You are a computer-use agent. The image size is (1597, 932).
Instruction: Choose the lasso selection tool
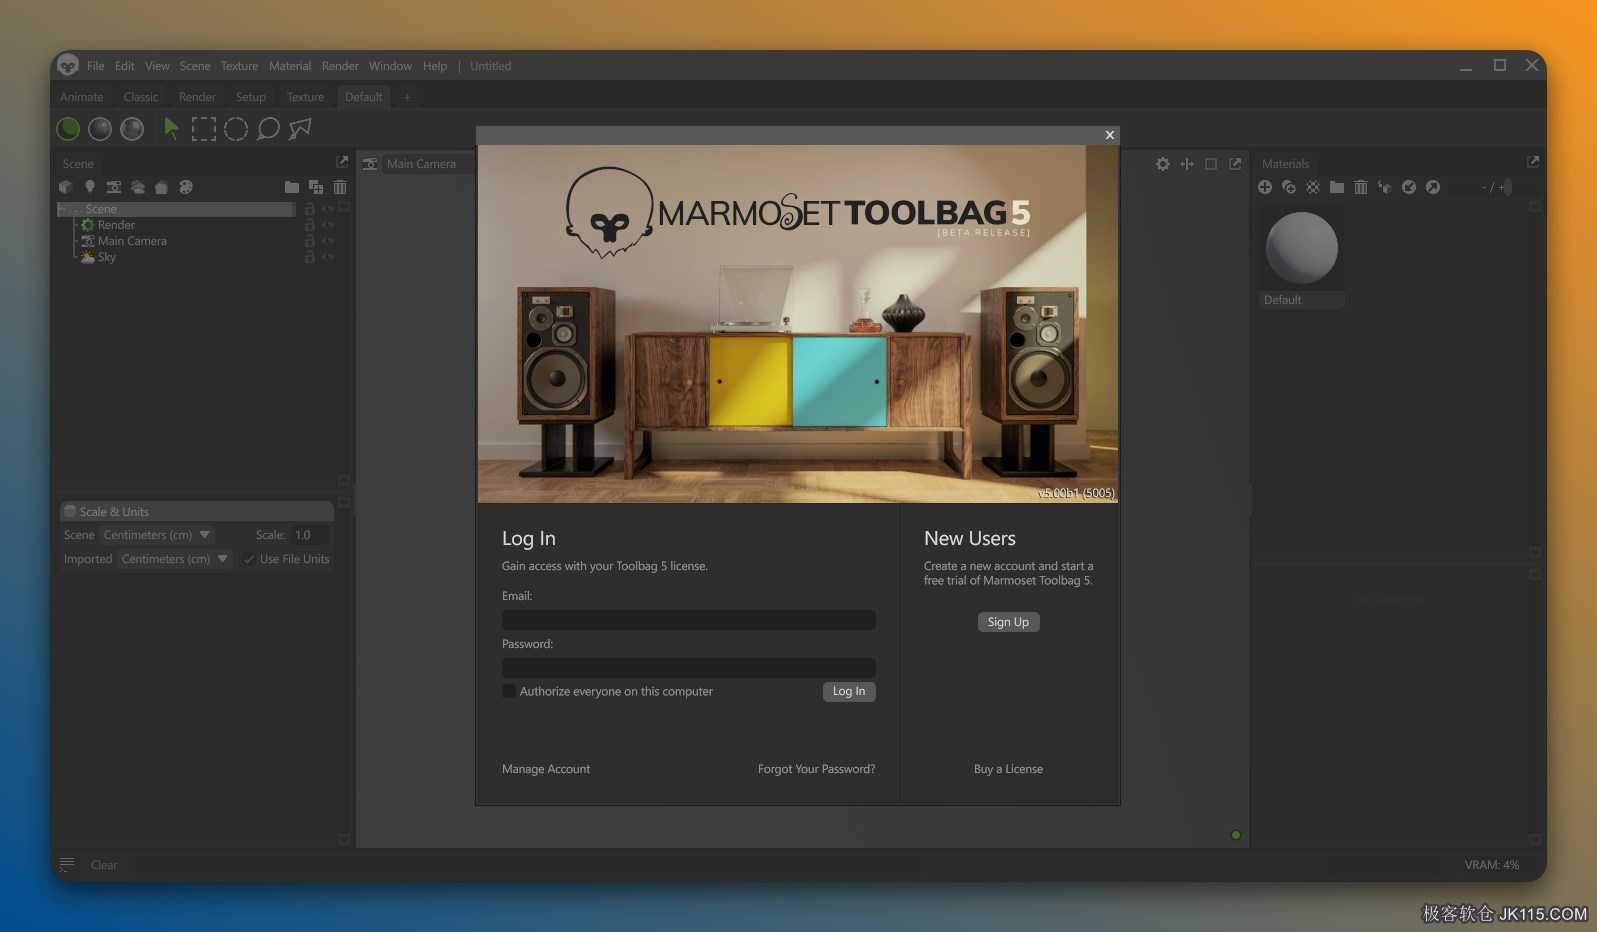(268, 129)
